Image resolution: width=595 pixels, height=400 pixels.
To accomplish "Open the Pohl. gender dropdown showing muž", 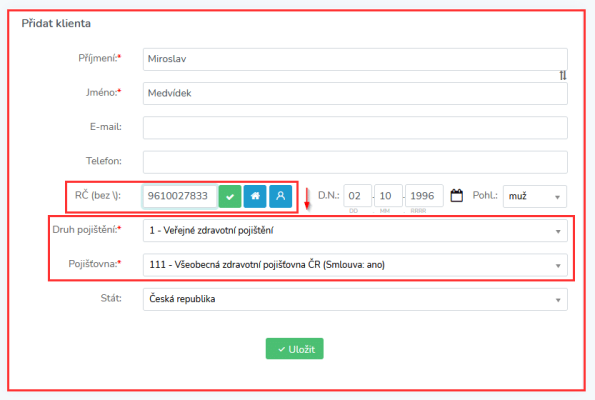I will [535, 196].
